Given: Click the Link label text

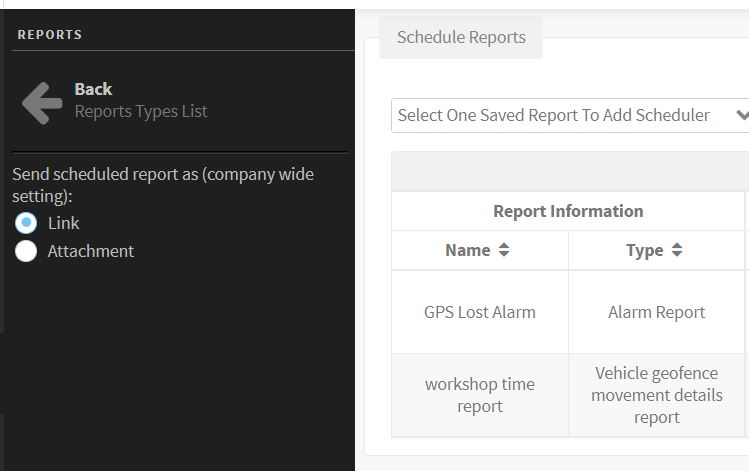Looking at the screenshot, I should coord(64,223).
